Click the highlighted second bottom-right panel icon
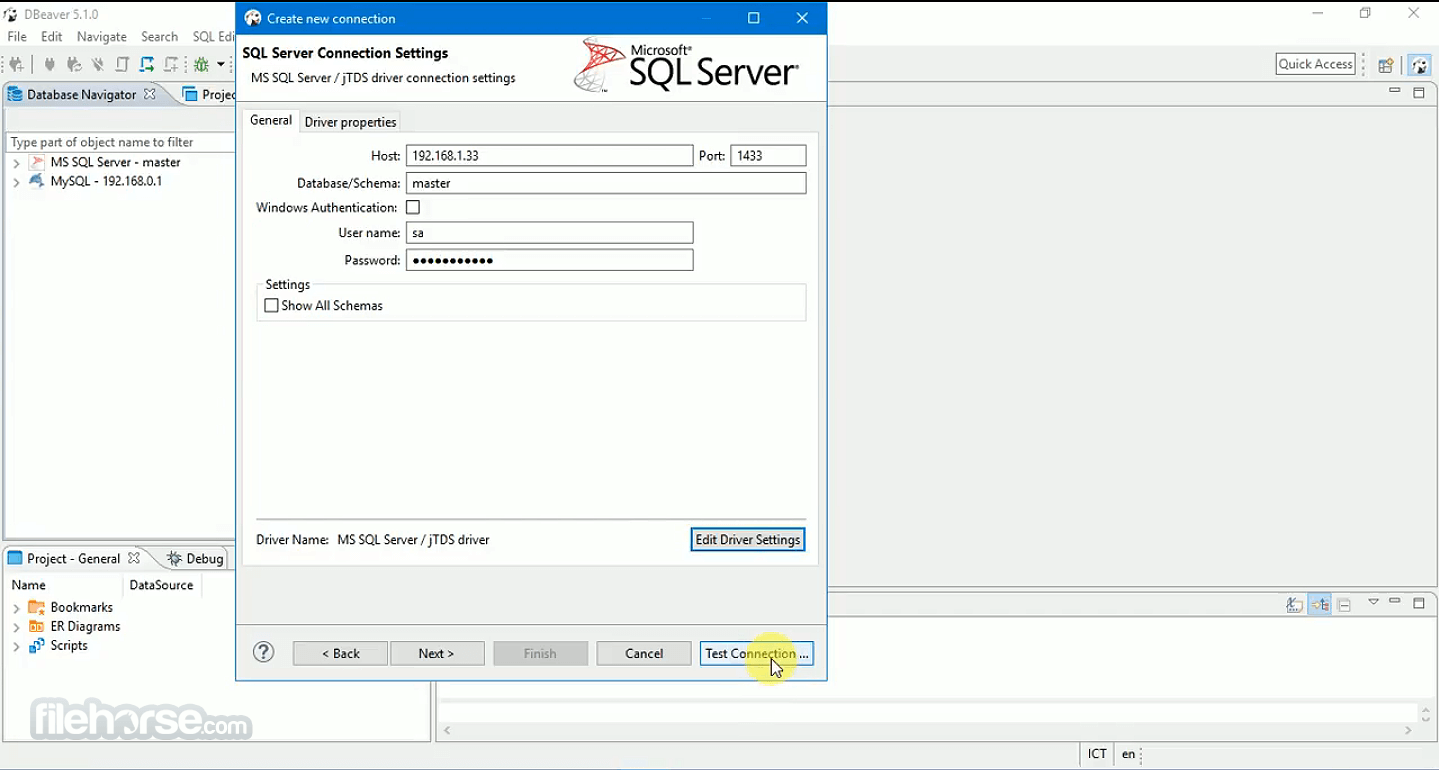Screen dimensions: 1439x770 (x=1320, y=605)
